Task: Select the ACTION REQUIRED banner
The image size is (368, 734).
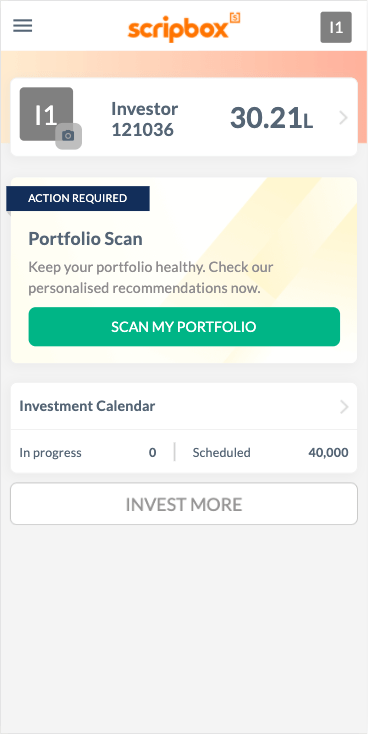Action: 78,198
